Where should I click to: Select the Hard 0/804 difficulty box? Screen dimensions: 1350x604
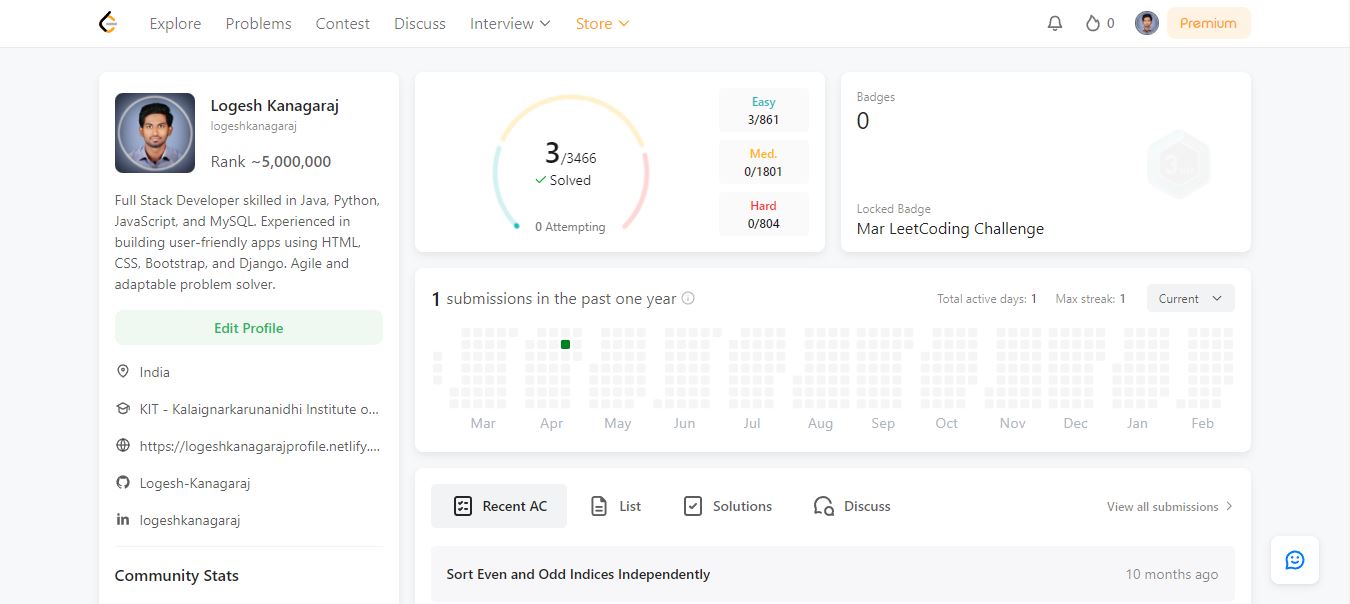[x=764, y=214]
